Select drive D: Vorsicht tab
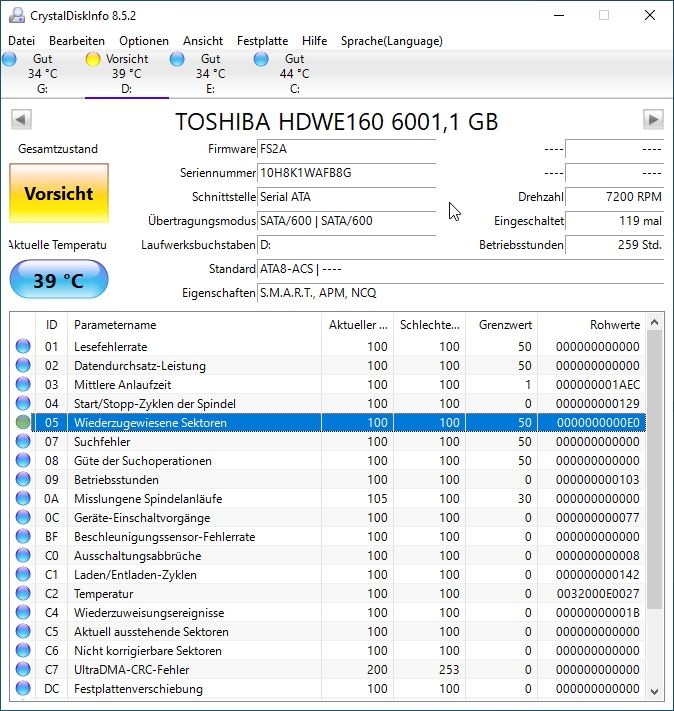Screen dimensions: 674x711 (x=127, y=73)
